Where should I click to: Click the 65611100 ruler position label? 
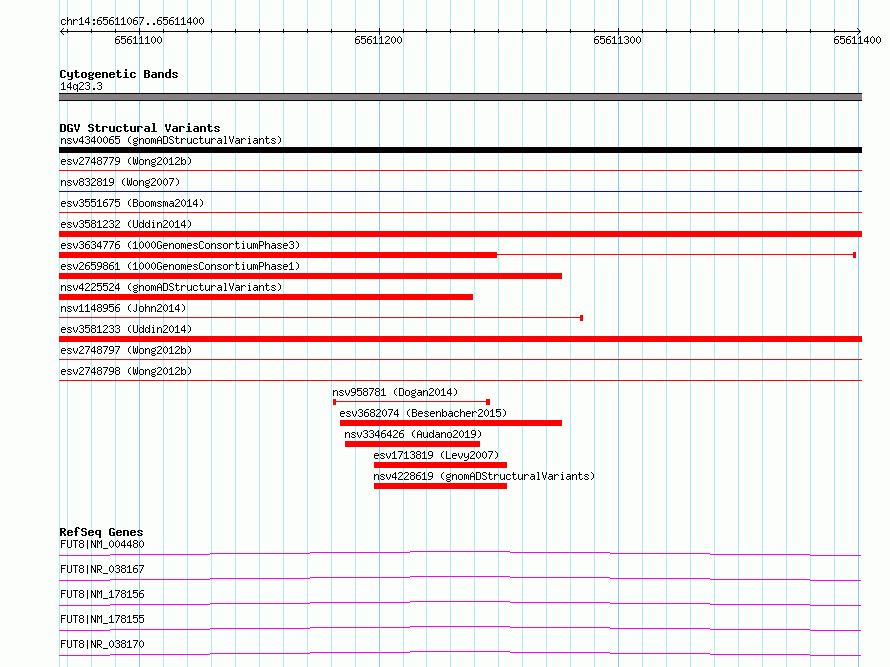[x=138, y=40]
